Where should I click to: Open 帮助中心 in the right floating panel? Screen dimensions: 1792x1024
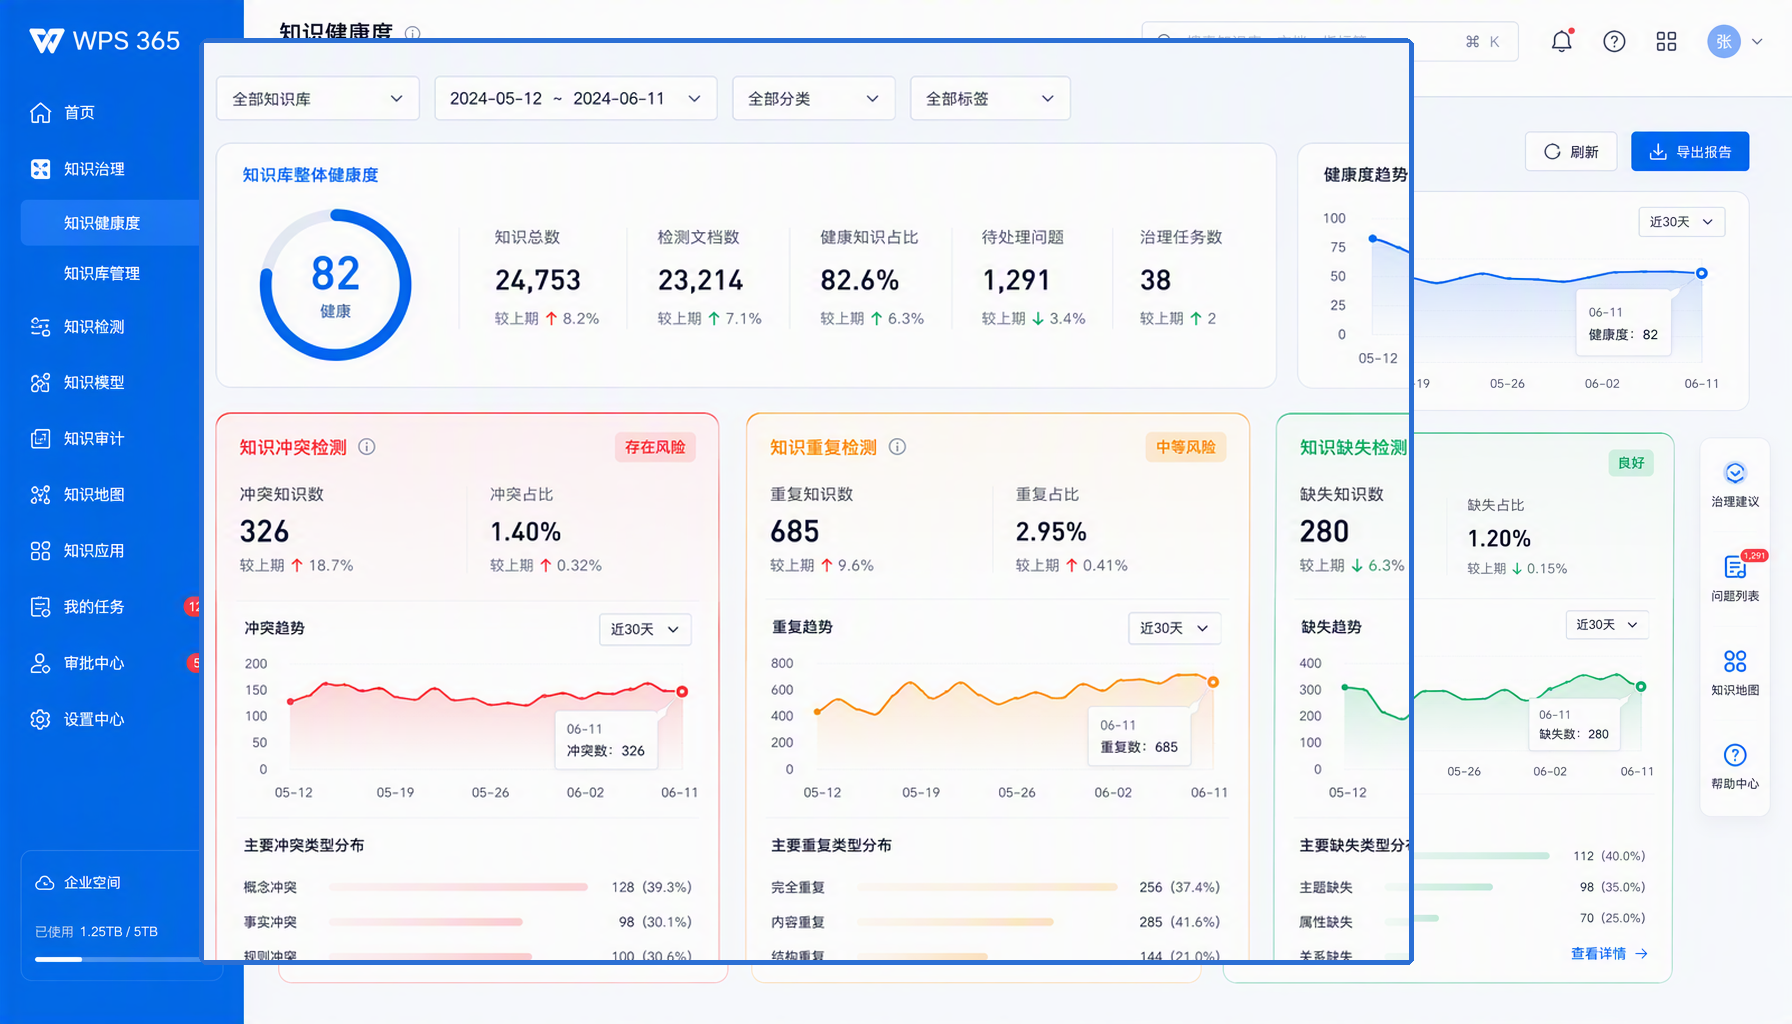click(x=1735, y=766)
